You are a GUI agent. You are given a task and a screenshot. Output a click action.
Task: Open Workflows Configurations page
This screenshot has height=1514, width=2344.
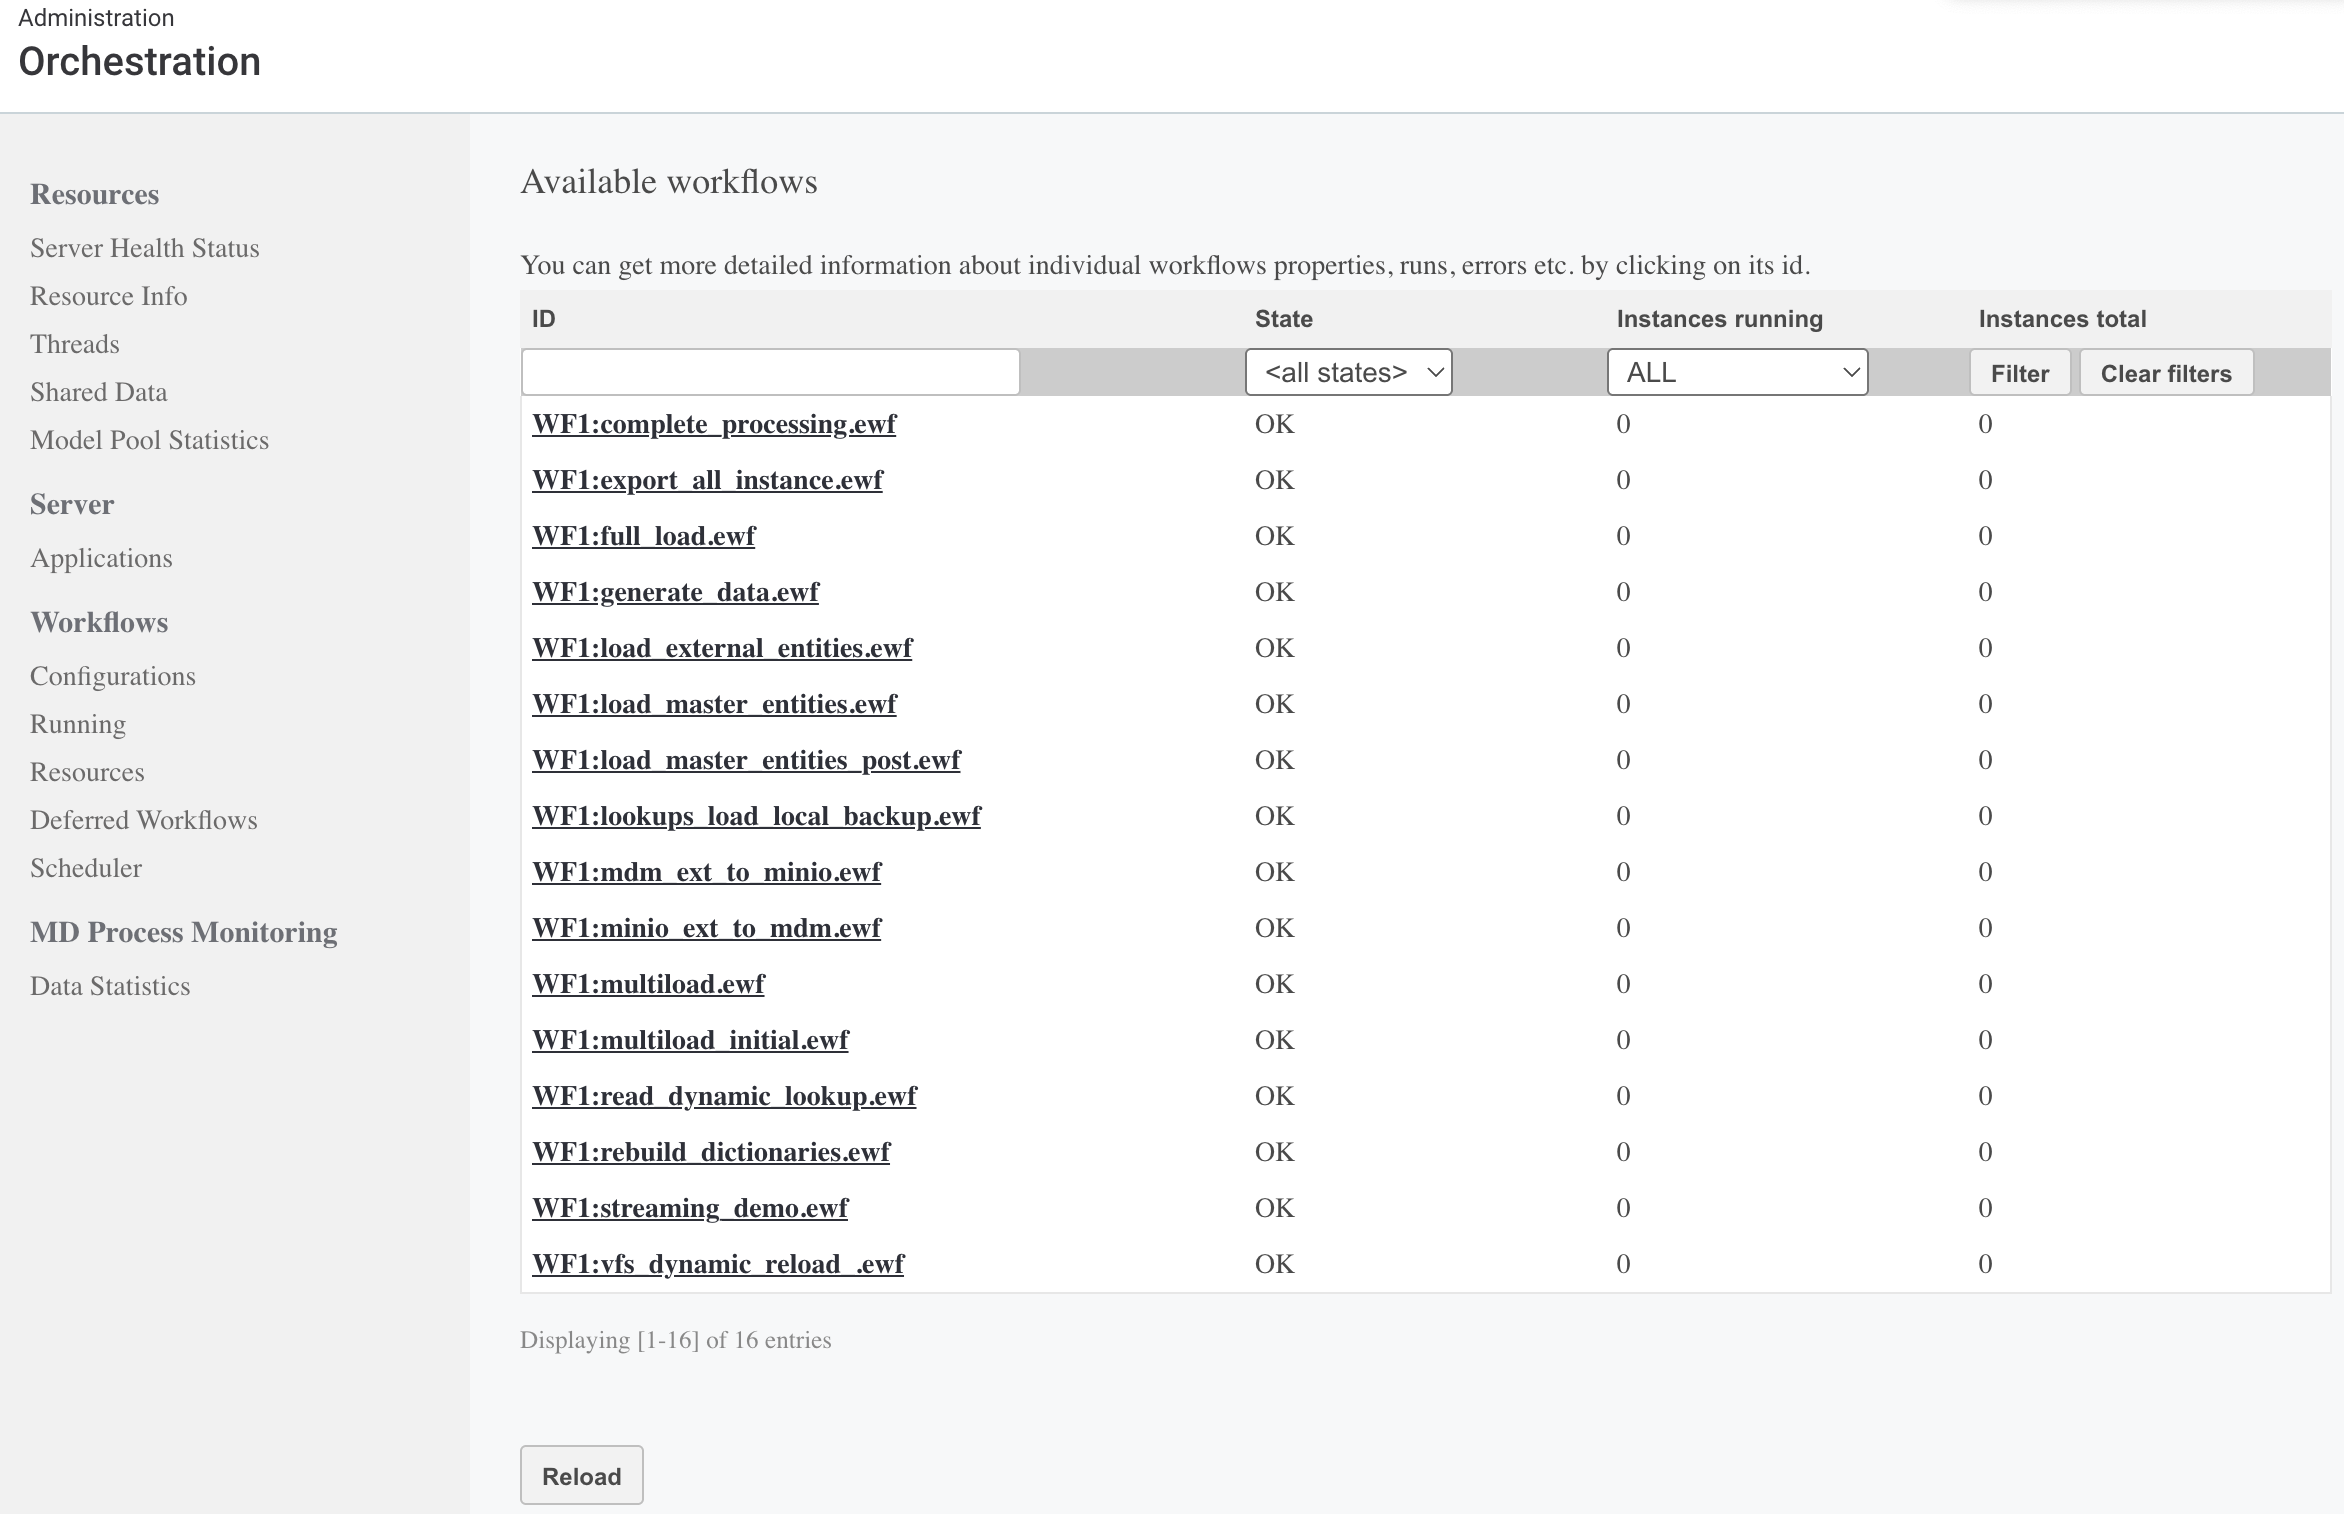pyautogui.click(x=112, y=675)
